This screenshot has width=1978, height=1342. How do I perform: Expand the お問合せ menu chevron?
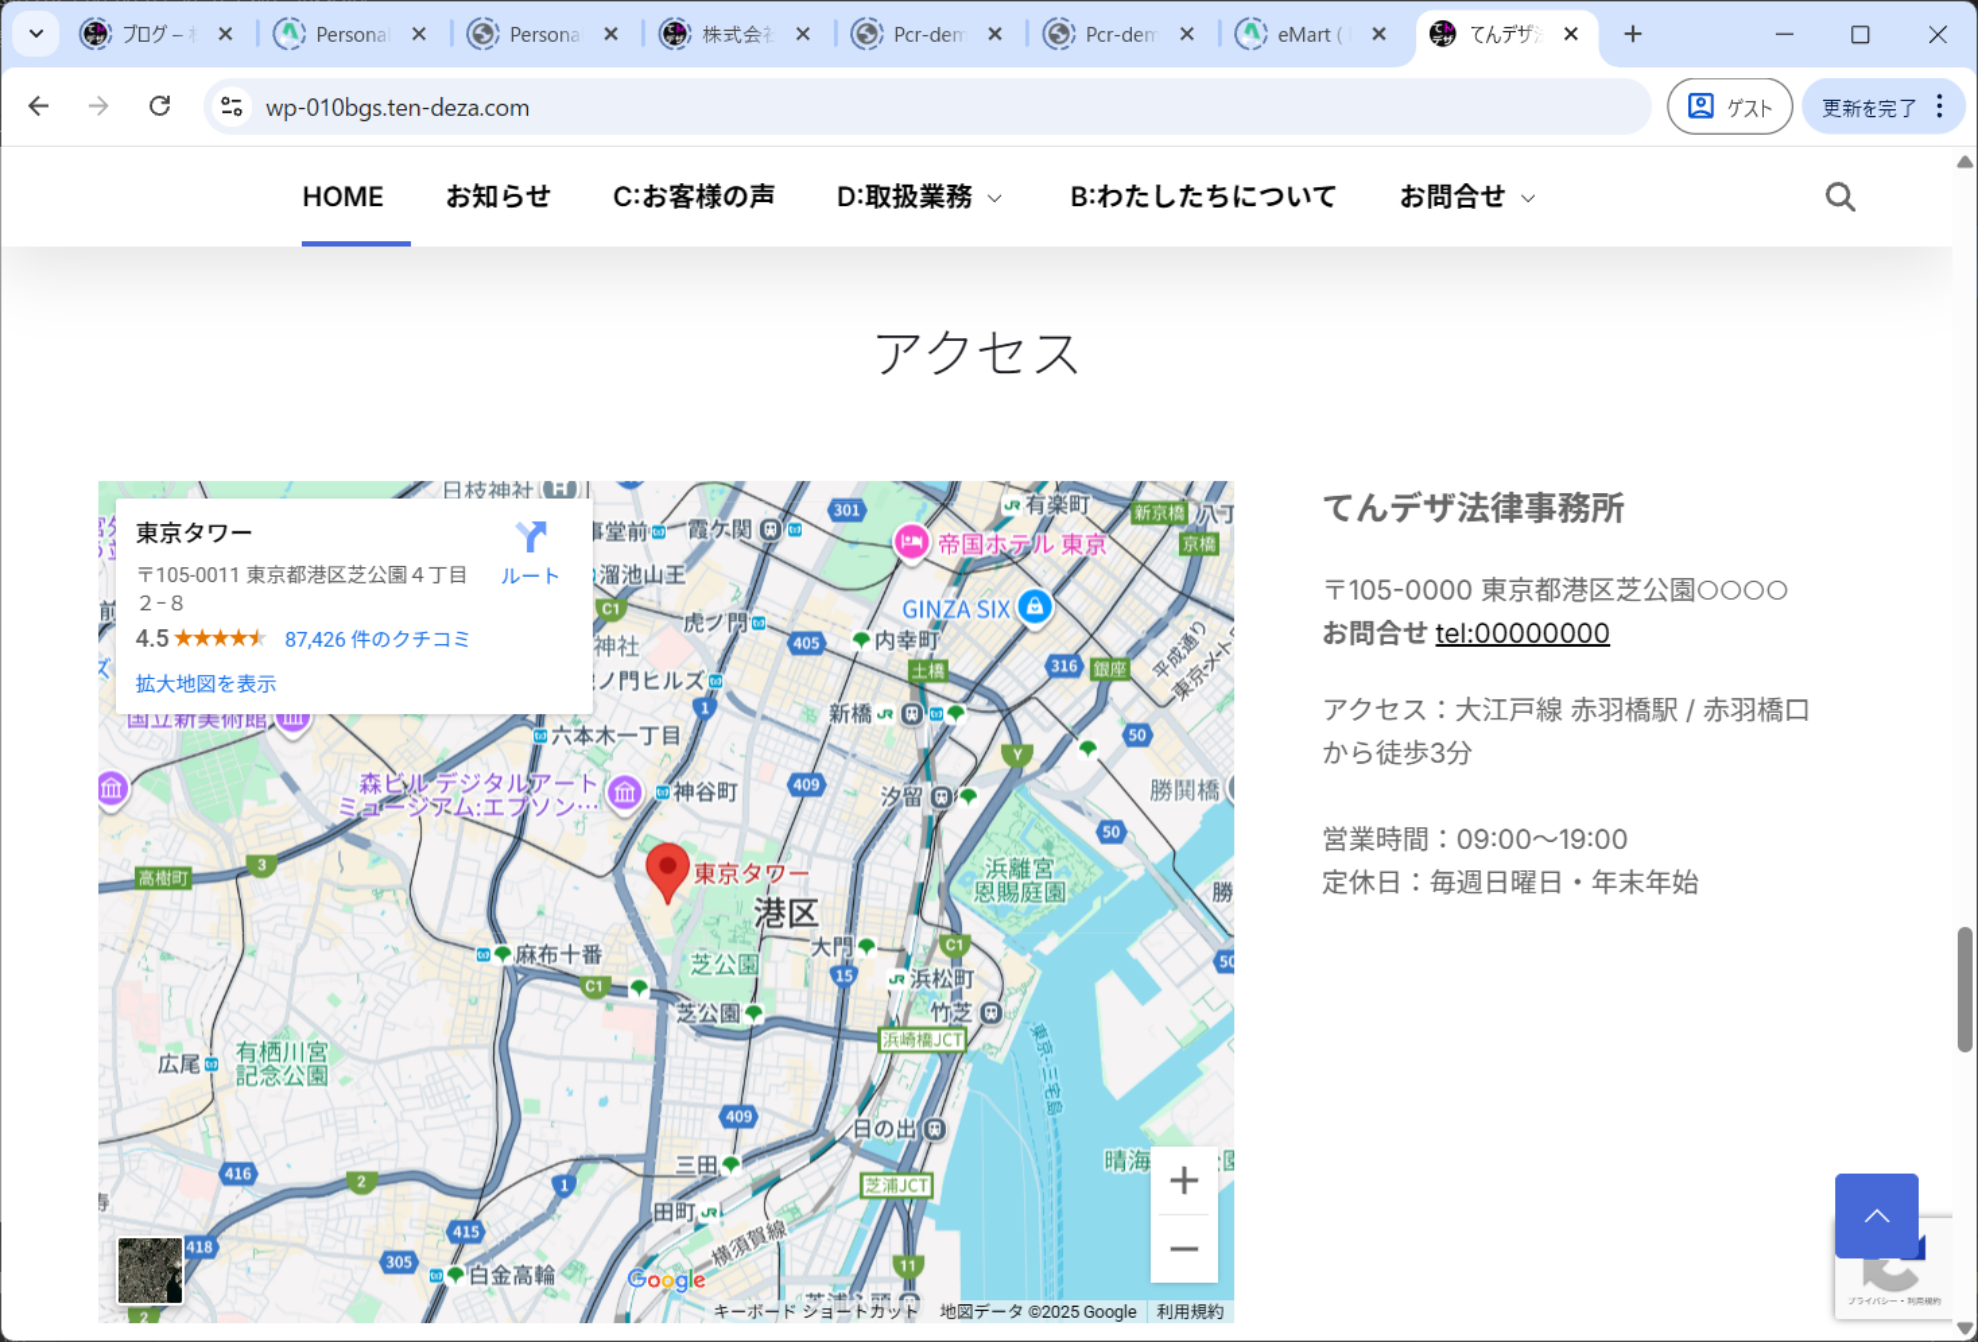[1528, 198]
